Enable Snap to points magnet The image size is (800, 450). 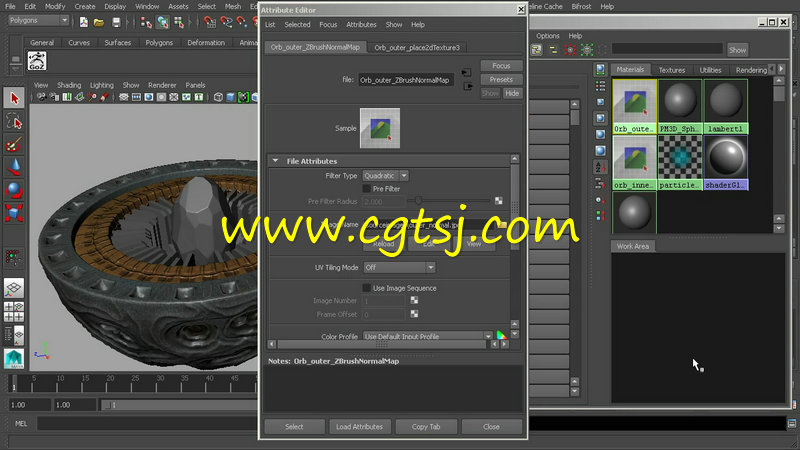click(x=242, y=21)
